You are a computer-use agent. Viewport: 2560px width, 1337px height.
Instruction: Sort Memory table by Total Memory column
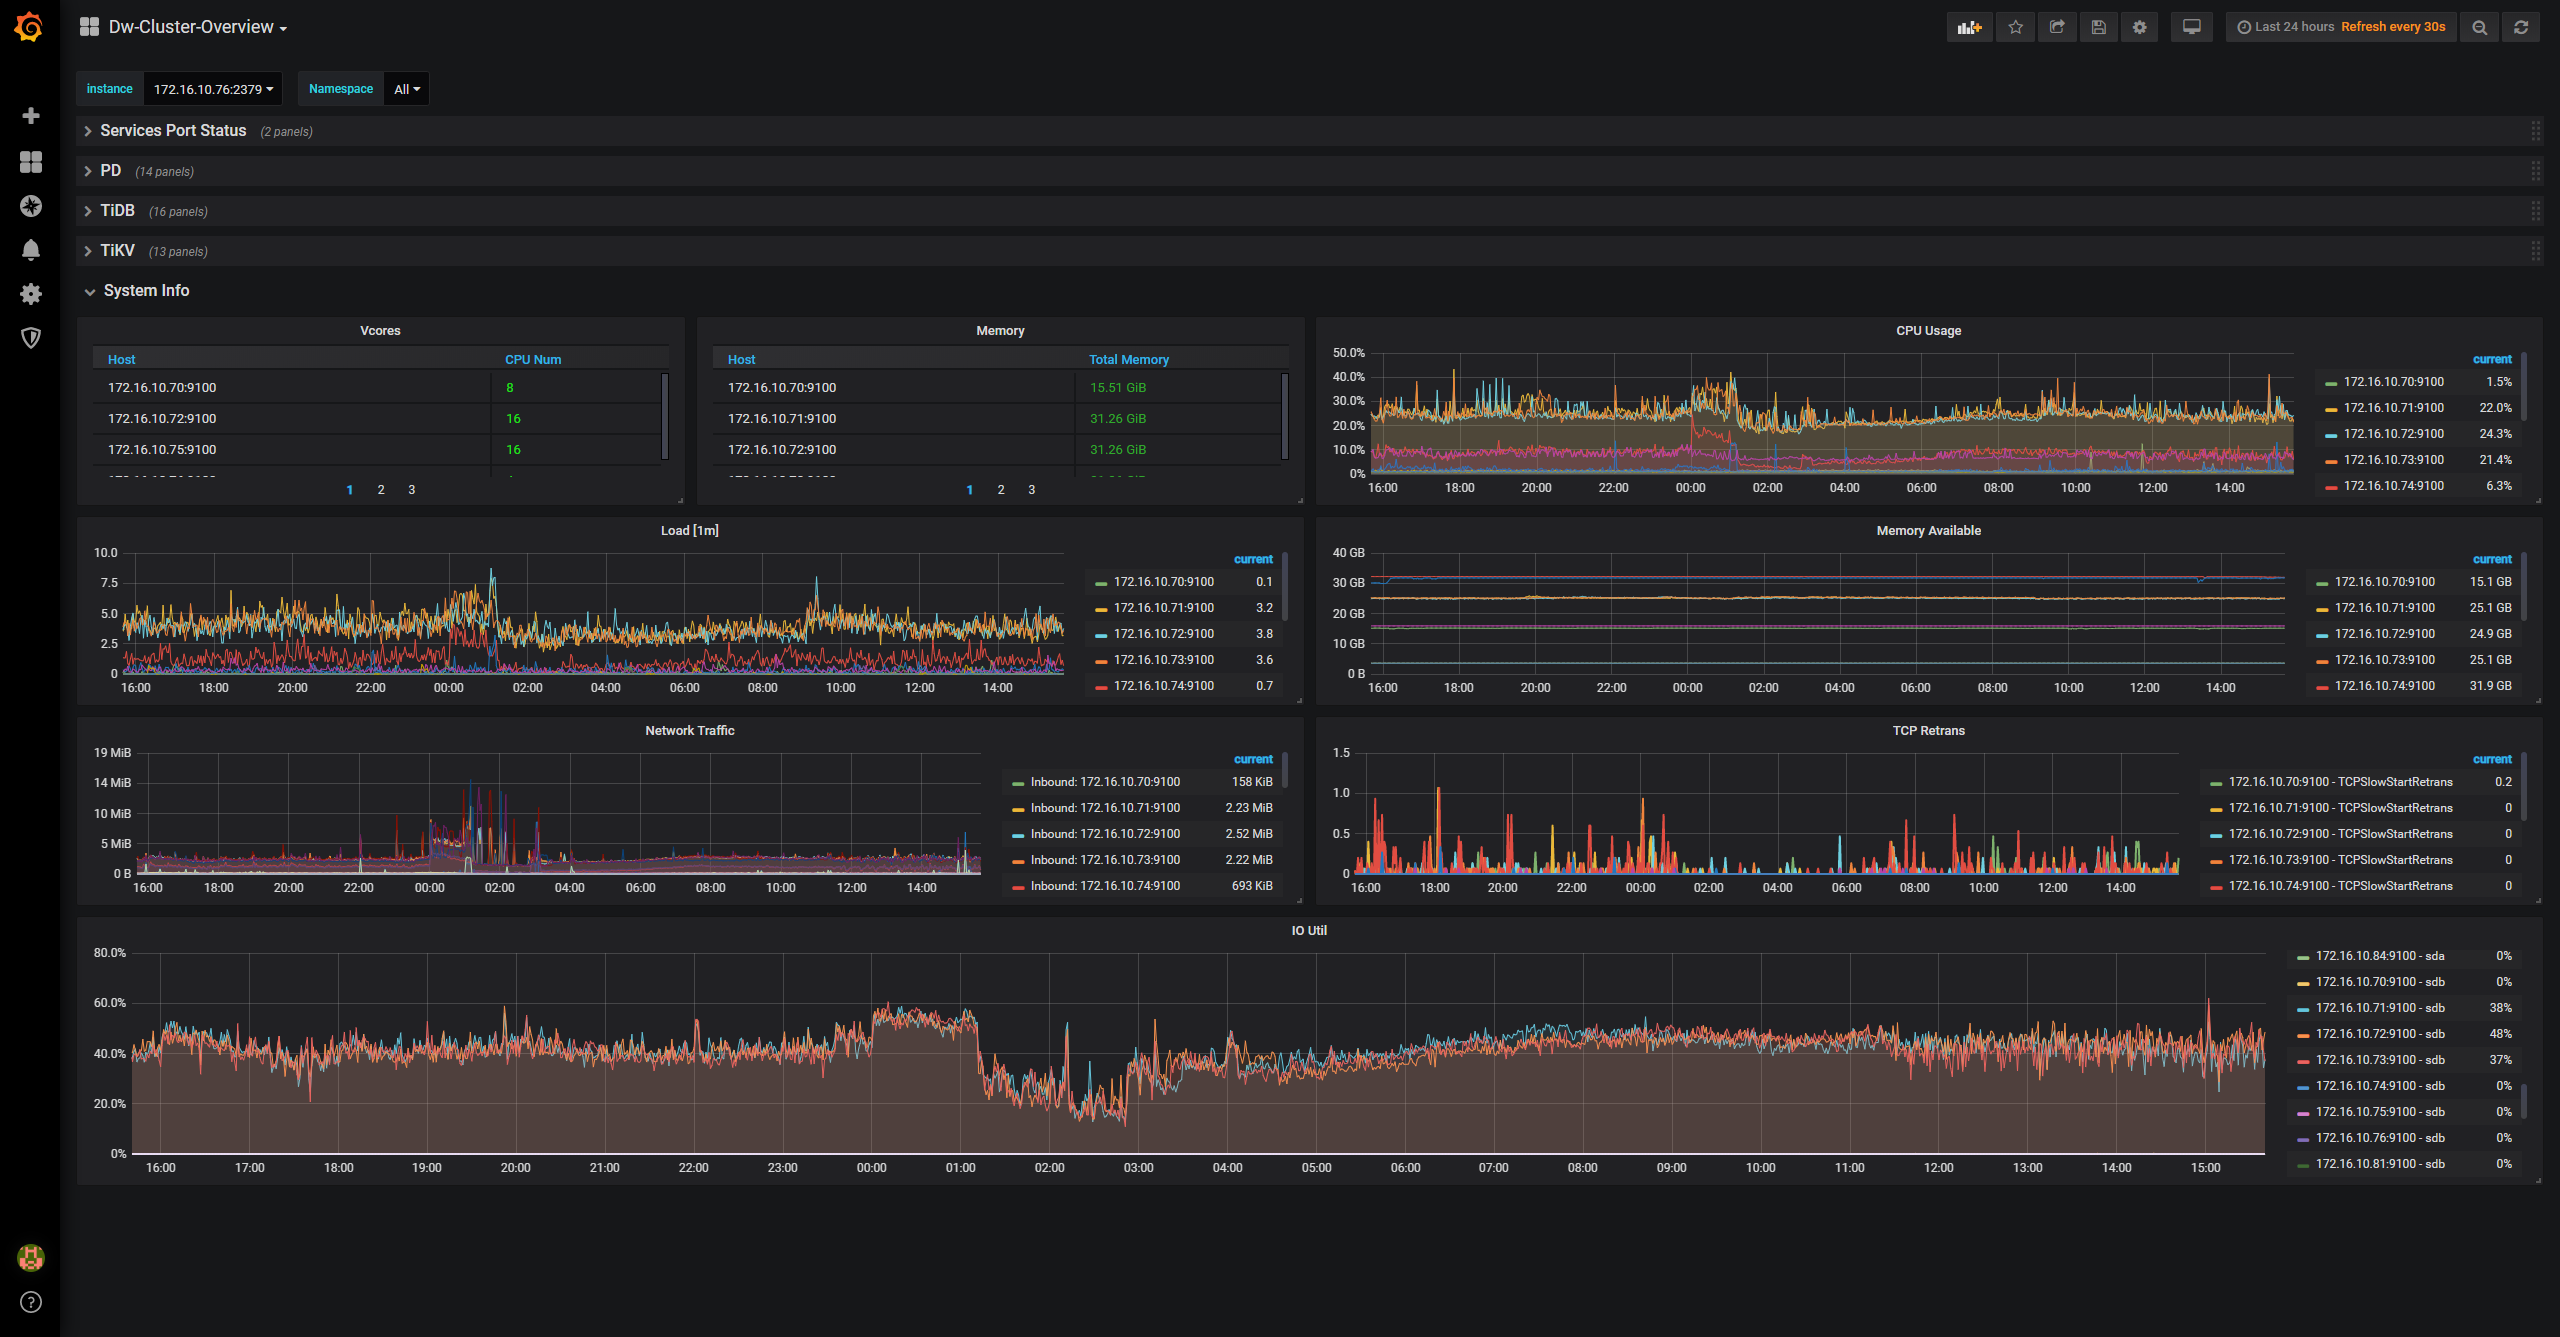pos(1129,359)
